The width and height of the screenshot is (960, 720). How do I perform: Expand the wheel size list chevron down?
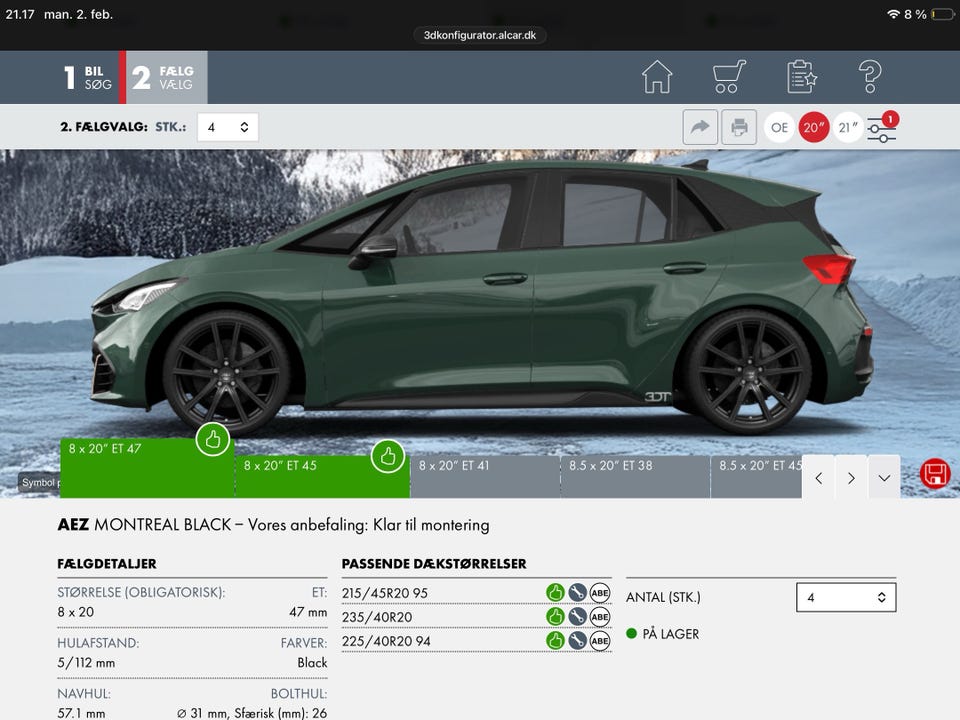click(x=884, y=478)
